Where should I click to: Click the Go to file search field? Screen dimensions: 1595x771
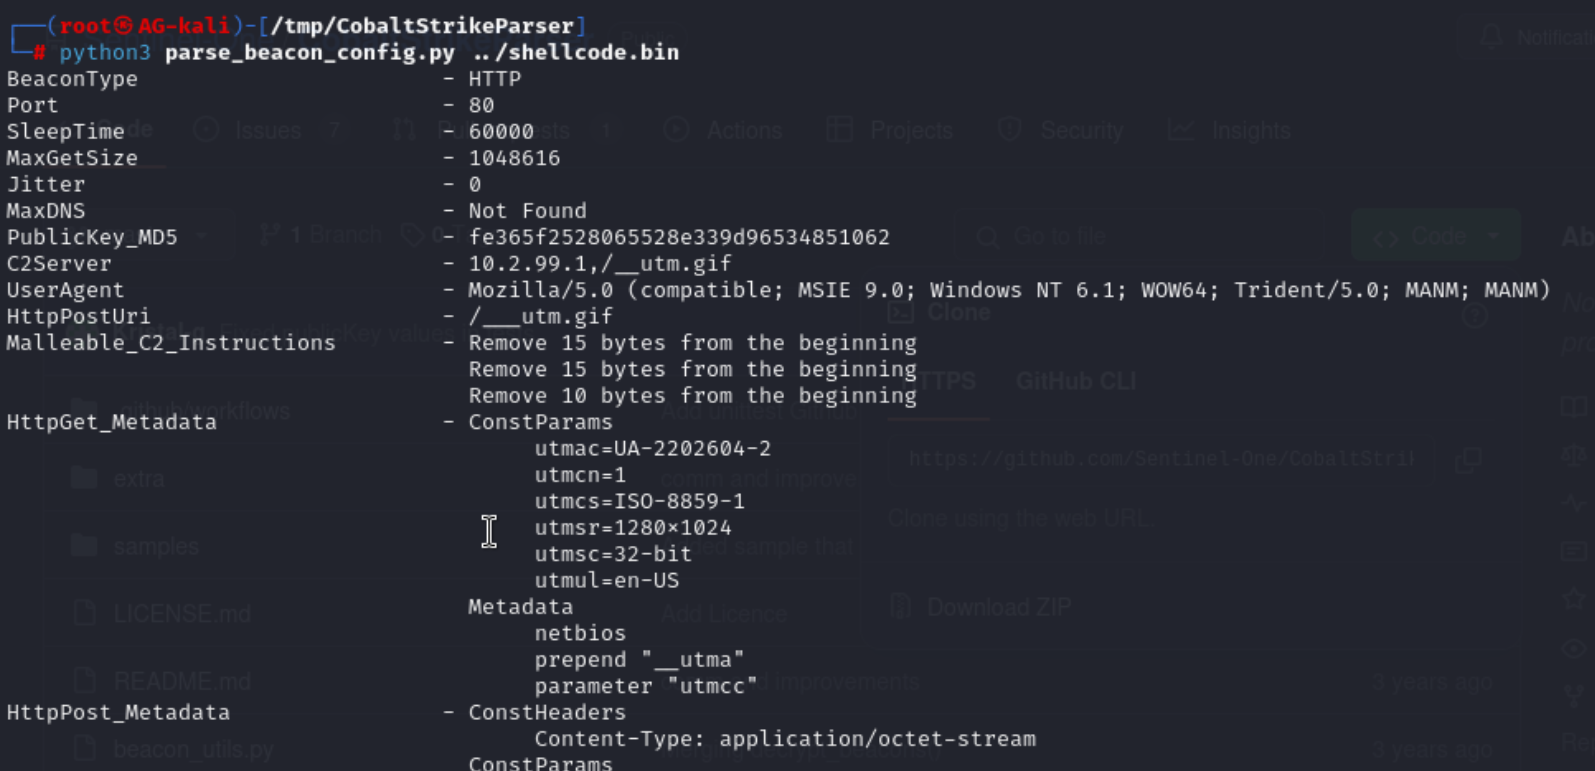coord(1140,237)
